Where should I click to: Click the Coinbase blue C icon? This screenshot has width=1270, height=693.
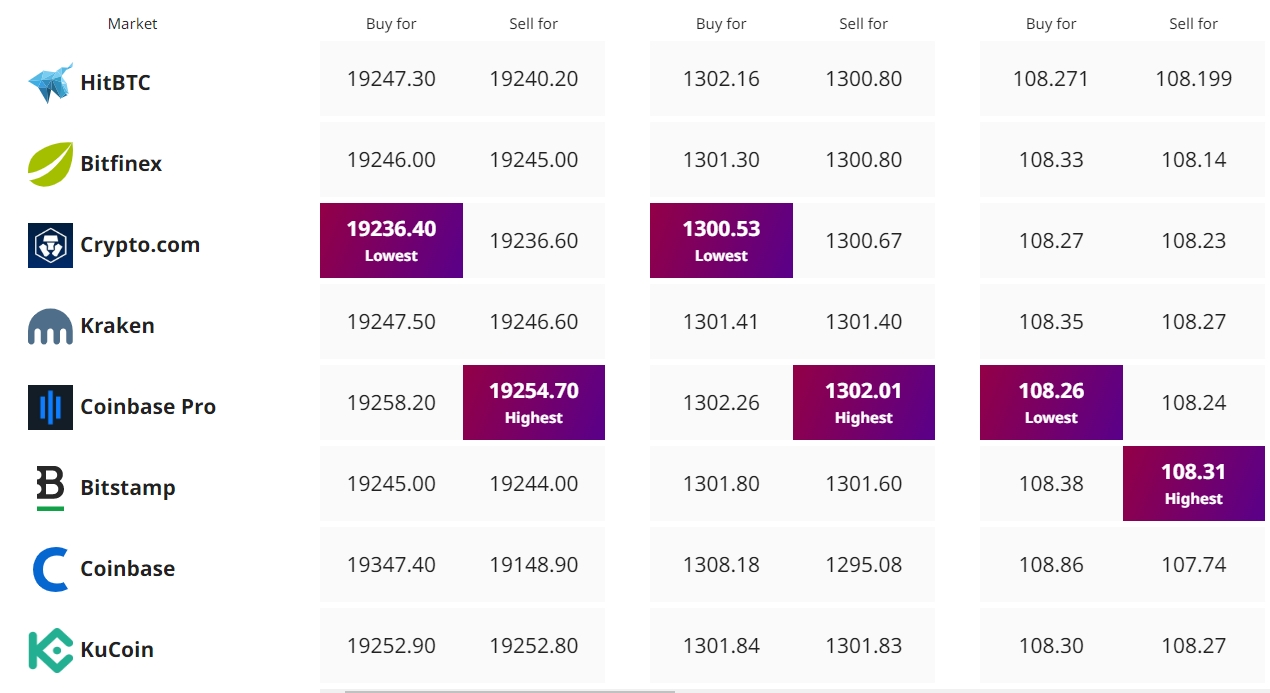pos(51,569)
